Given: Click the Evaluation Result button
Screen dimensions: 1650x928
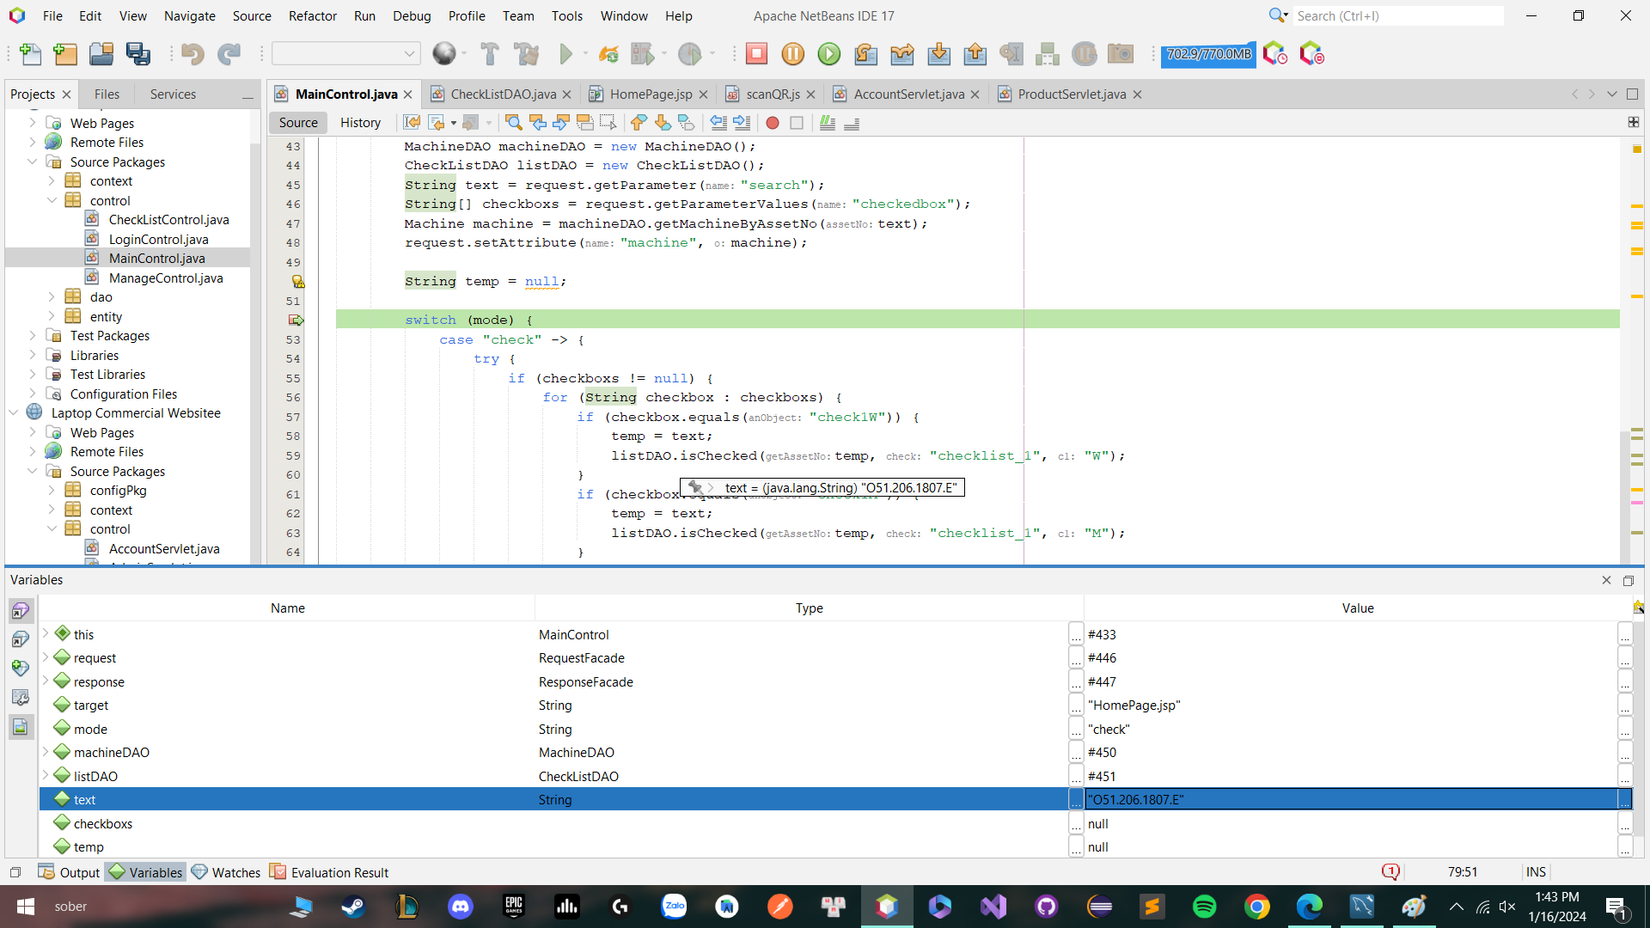Looking at the screenshot, I should coord(329,872).
